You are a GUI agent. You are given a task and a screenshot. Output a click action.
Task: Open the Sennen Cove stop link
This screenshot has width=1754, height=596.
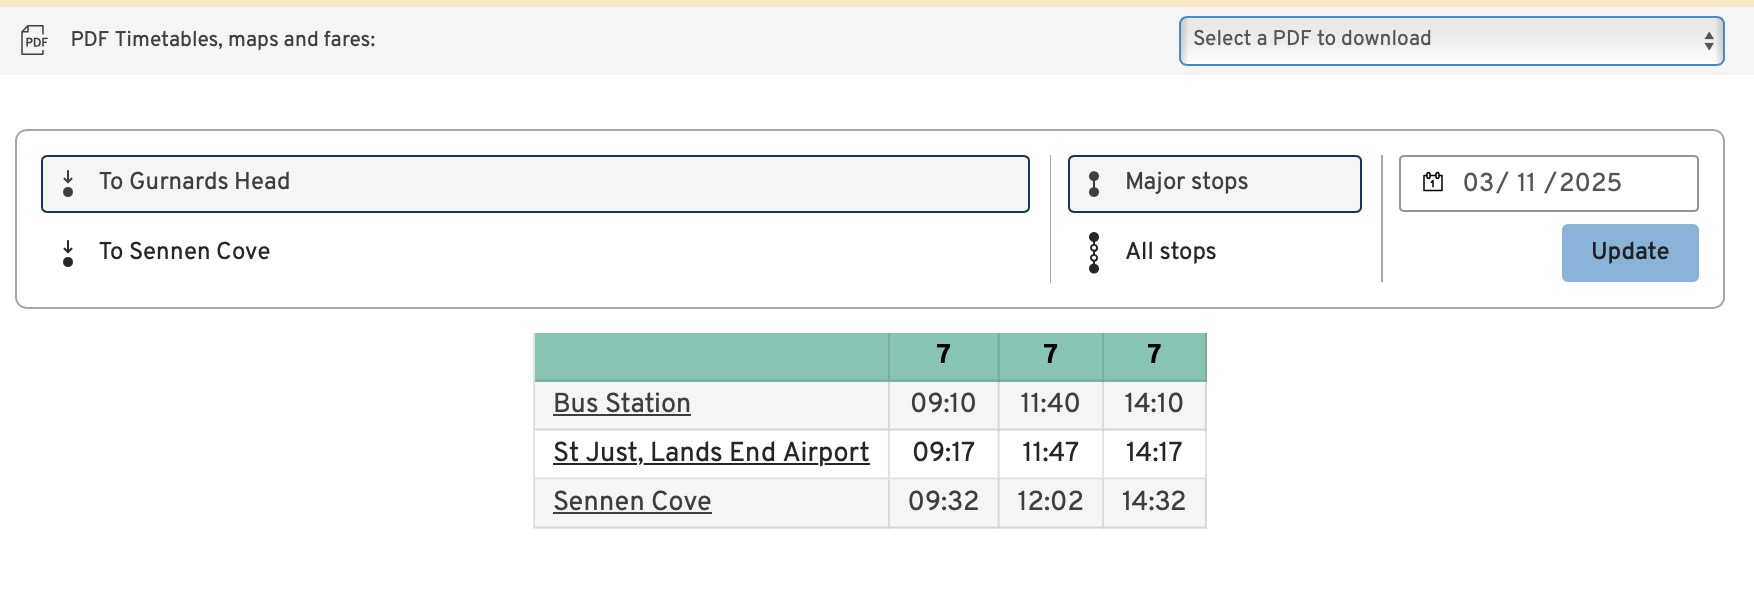click(632, 502)
